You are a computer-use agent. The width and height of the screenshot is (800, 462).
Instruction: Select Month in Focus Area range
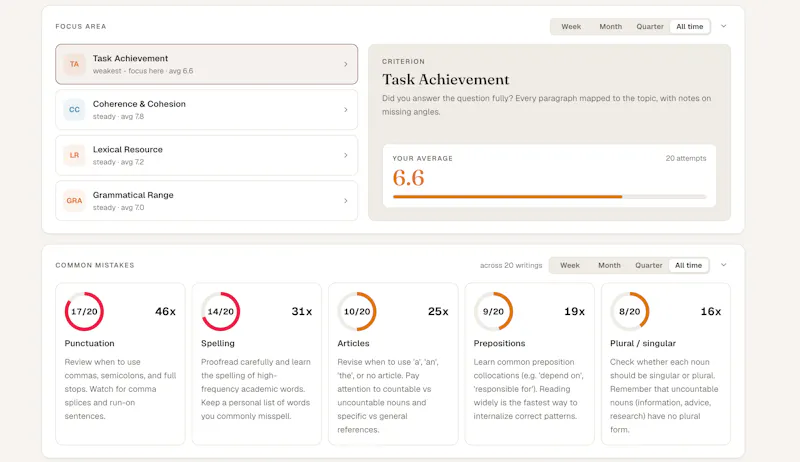click(x=611, y=27)
